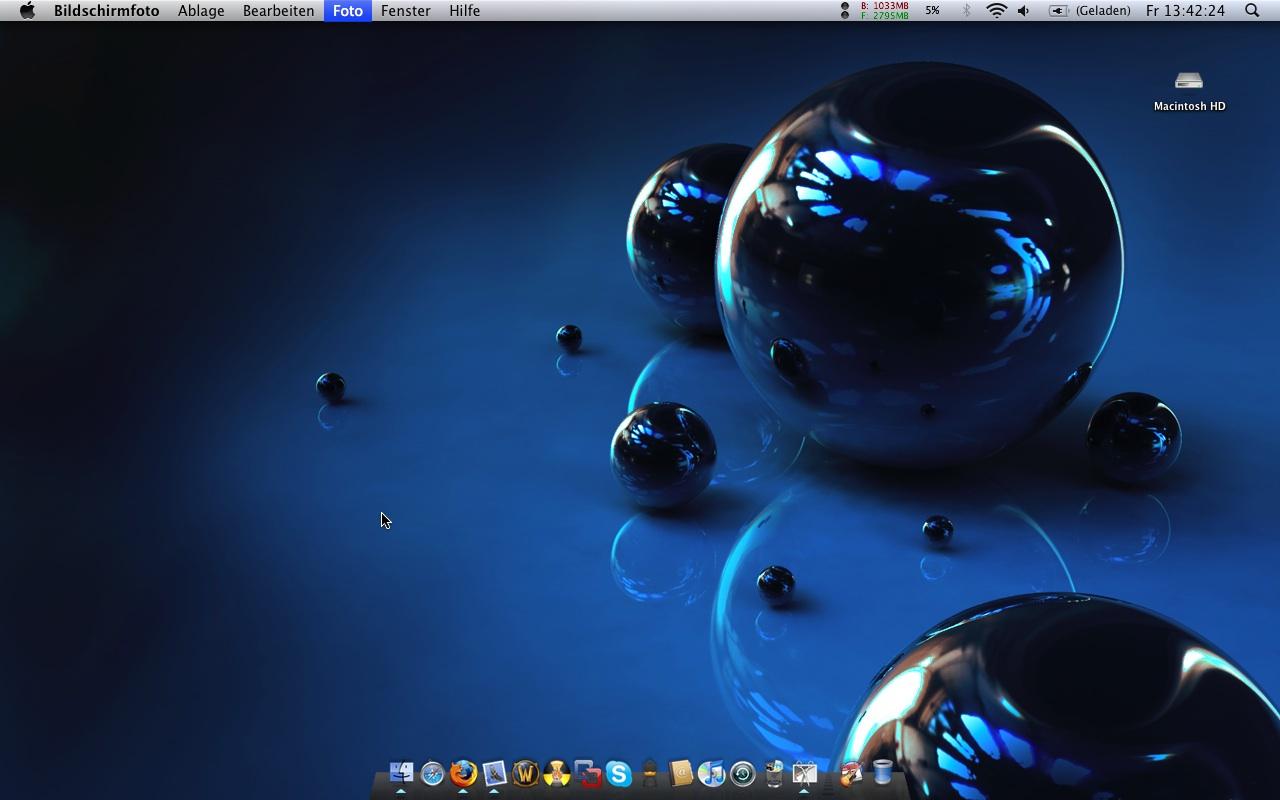Open the Bildschirmfoto application menu
Viewport: 1280px width, 800px height.
pos(106,10)
